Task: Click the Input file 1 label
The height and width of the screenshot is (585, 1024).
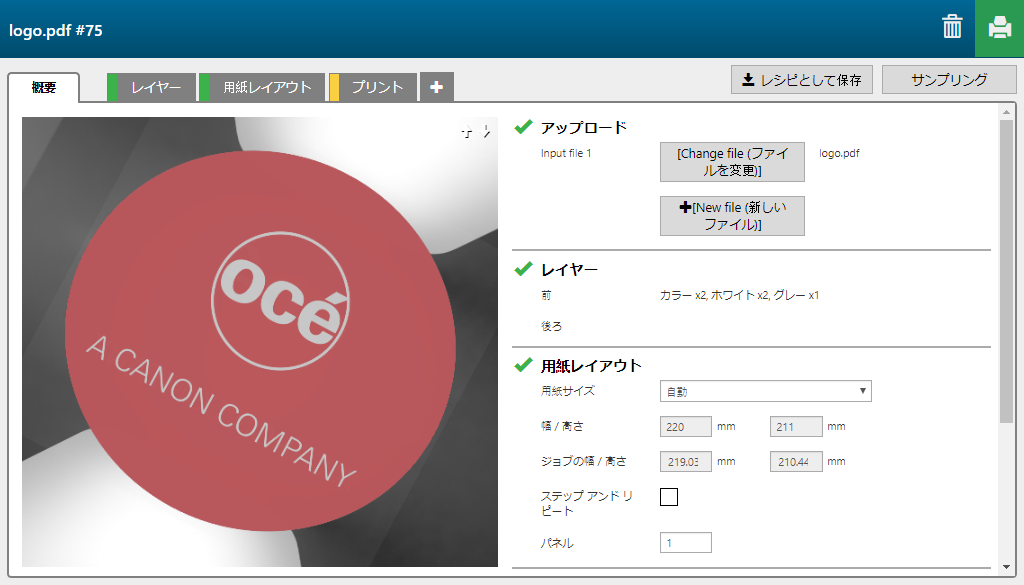Action: (566, 153)
